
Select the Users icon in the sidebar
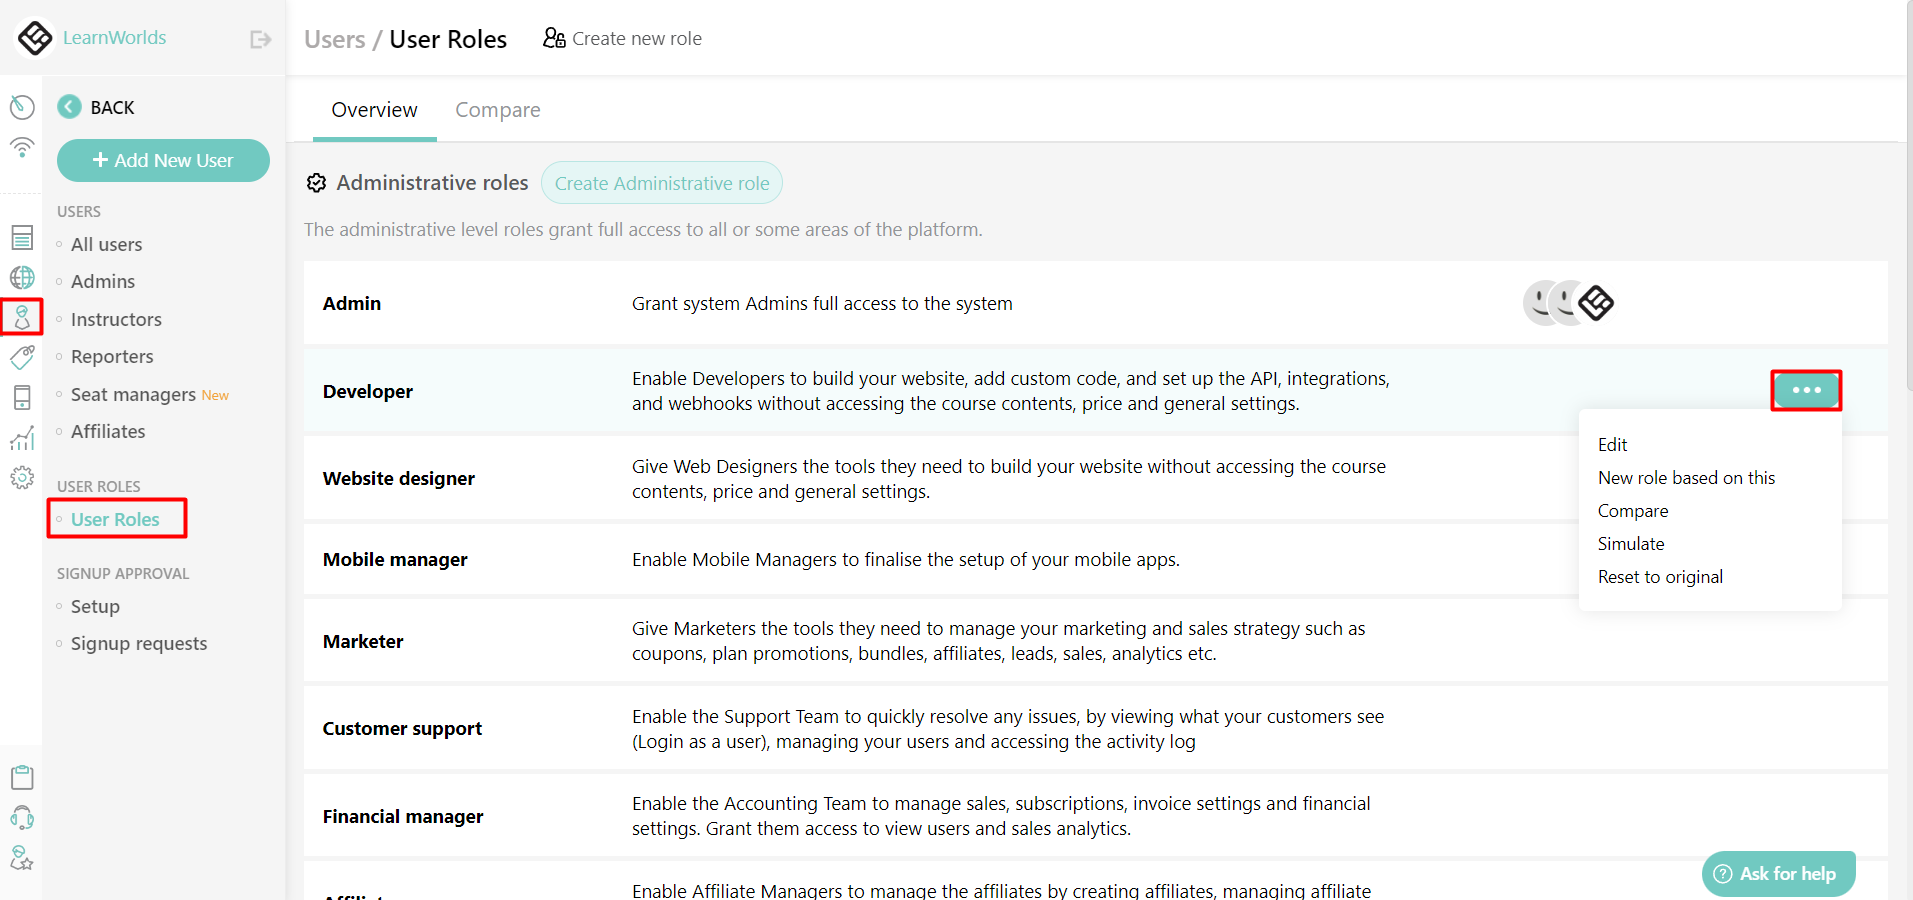coord(22,317)
